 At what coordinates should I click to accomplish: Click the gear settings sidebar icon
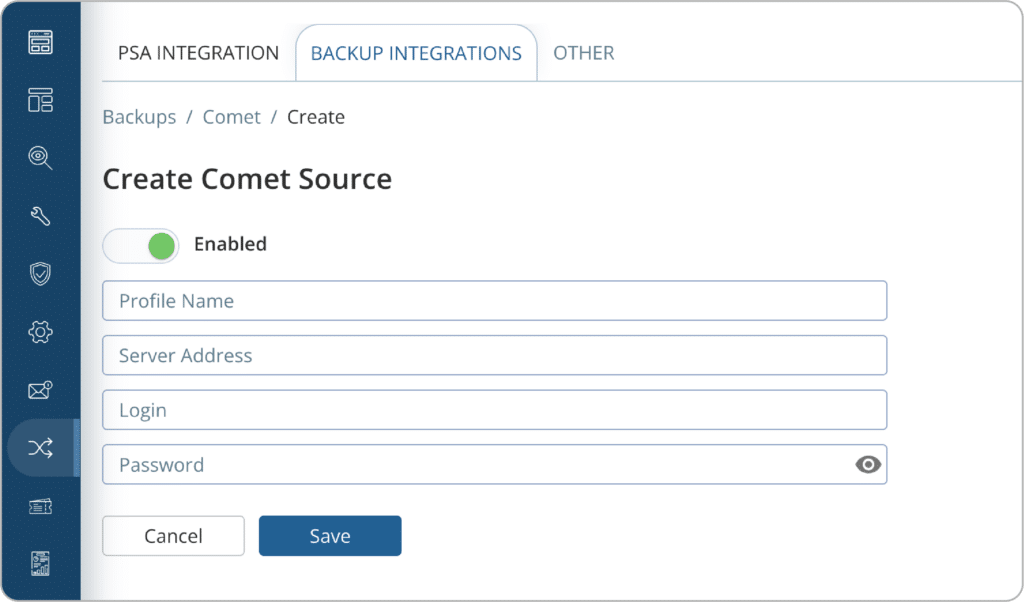pos(40,332)
